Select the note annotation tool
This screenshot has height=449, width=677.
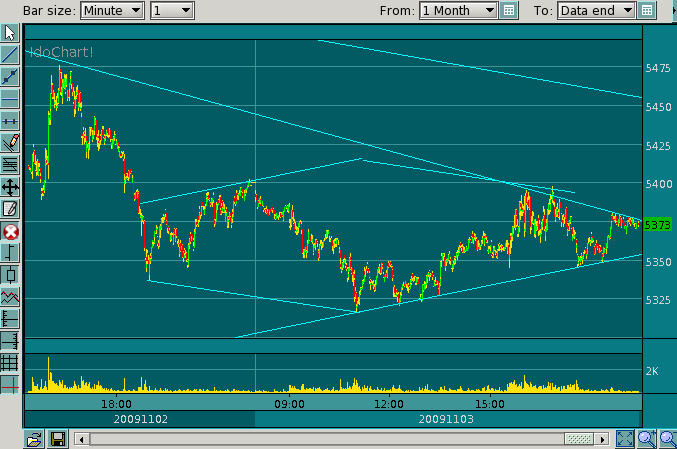[x=10, y=209]
